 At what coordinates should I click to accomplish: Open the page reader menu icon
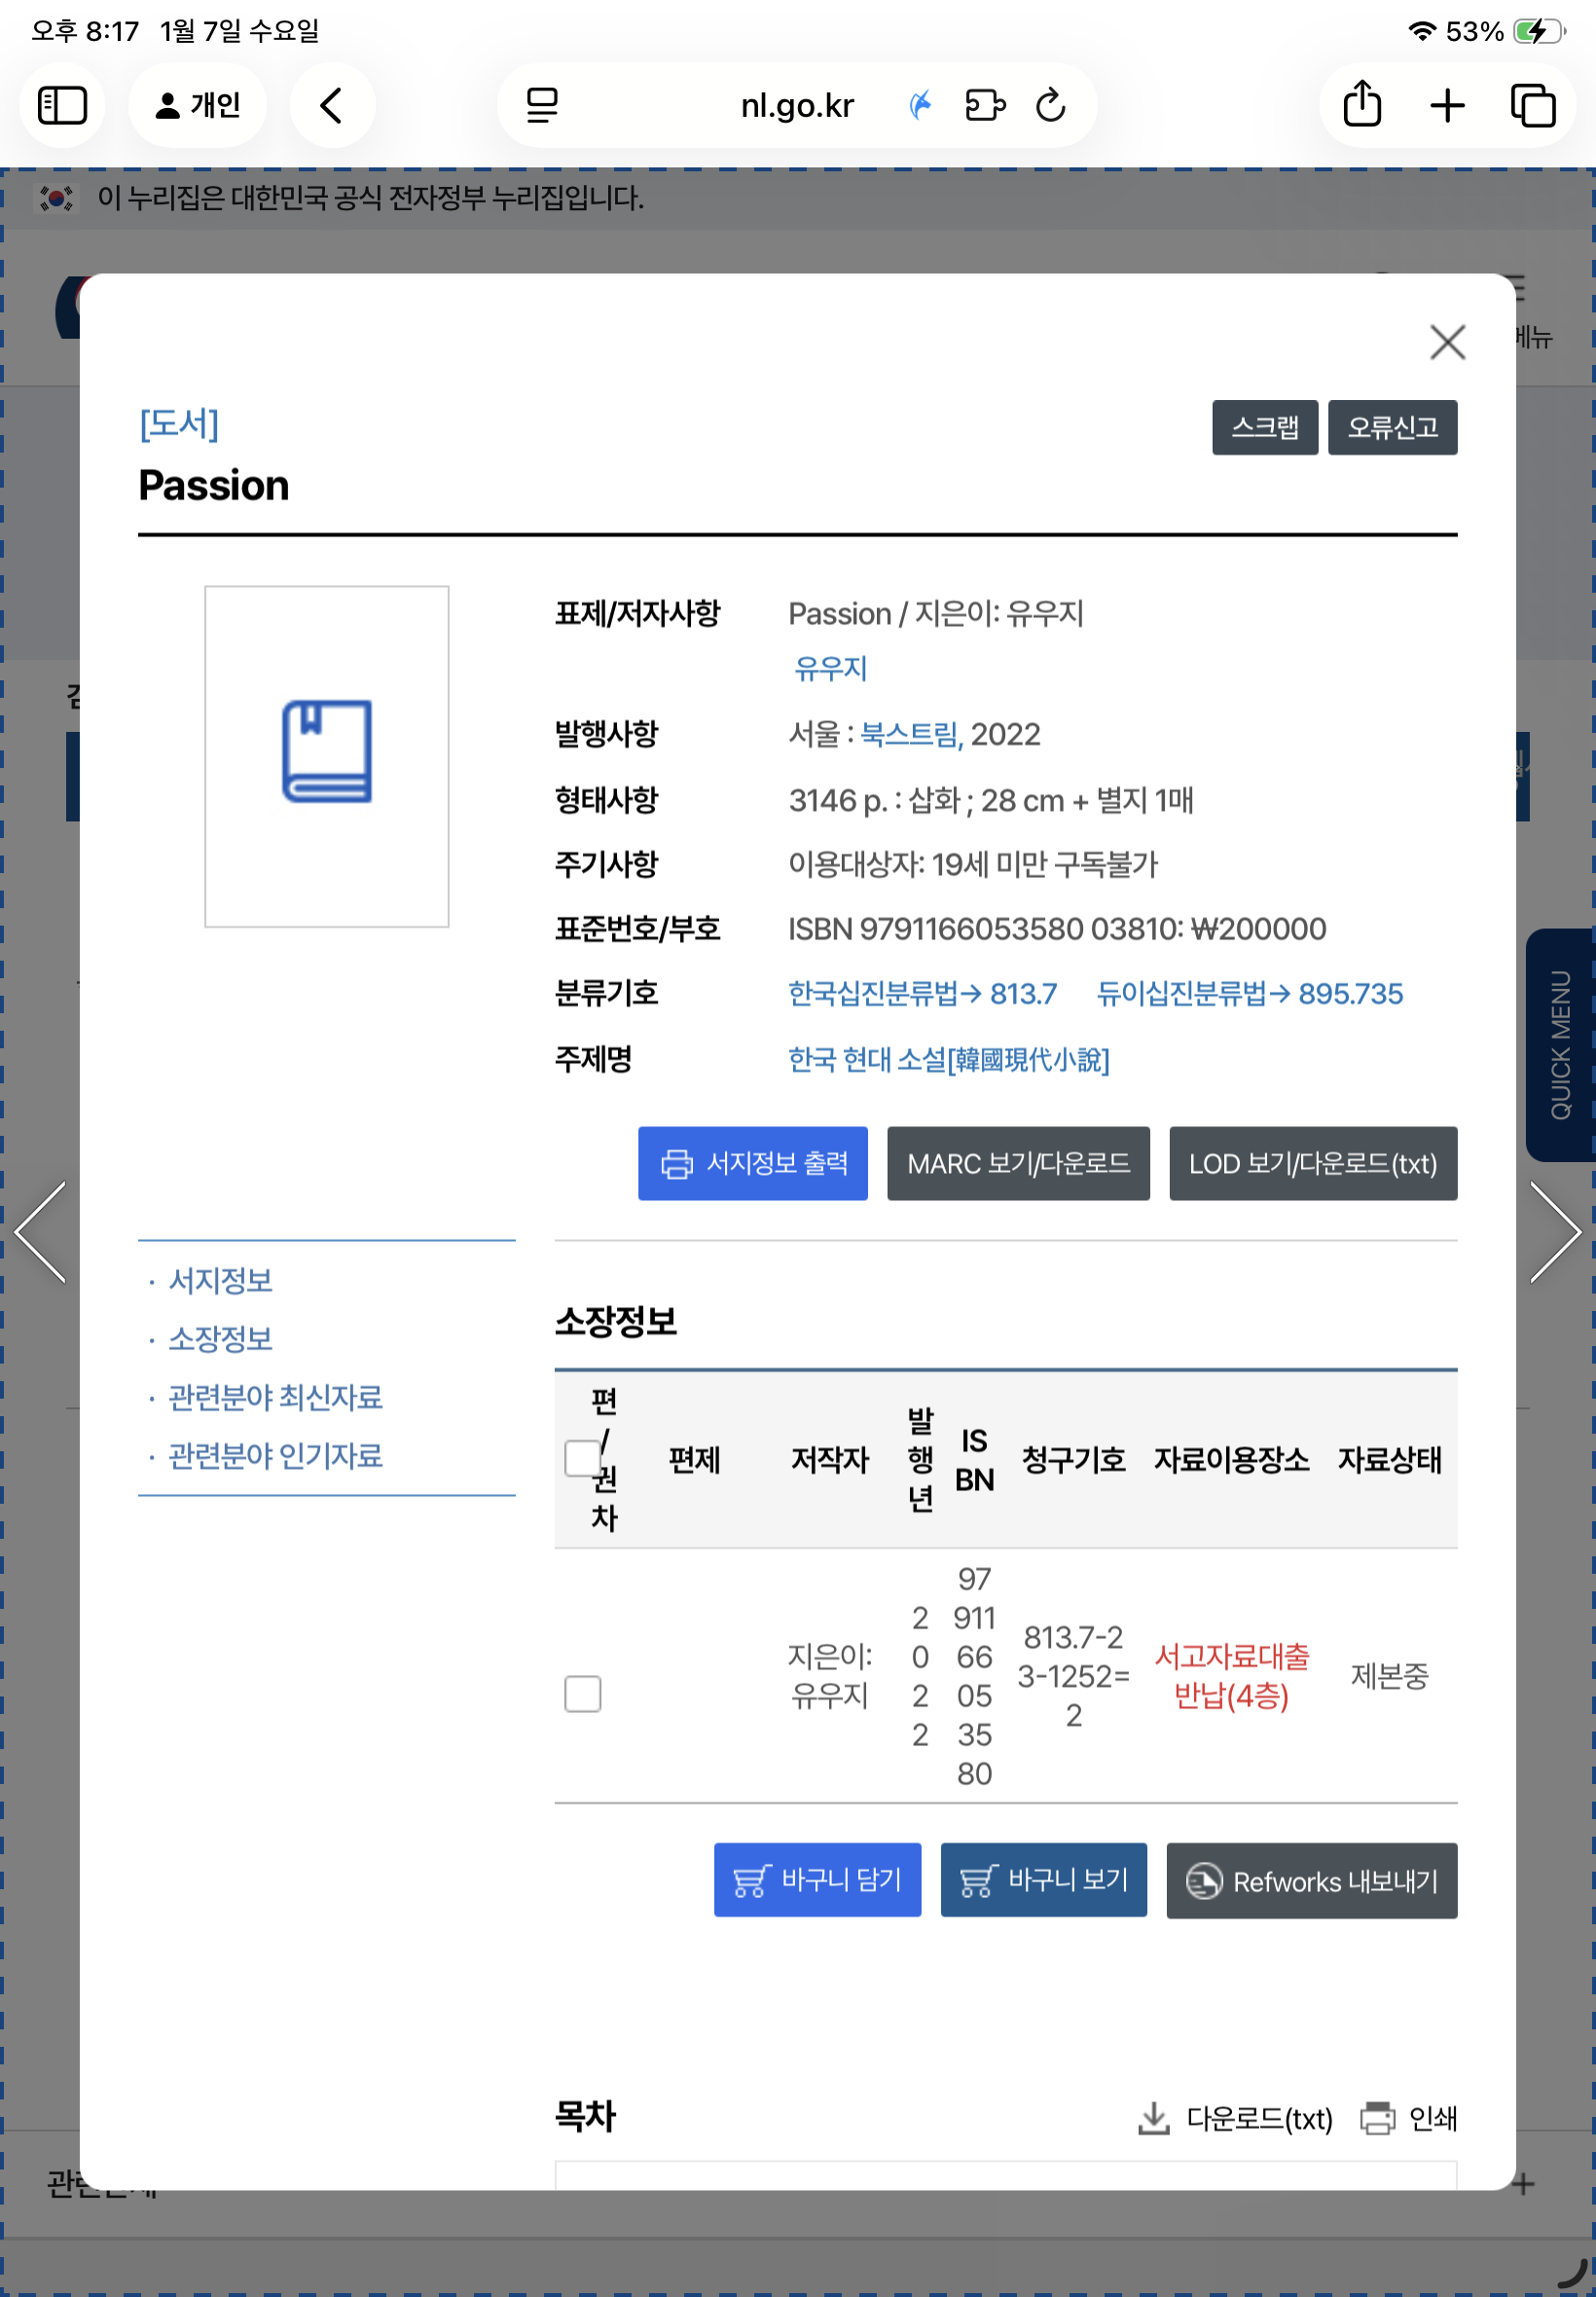tap(542, 105)
